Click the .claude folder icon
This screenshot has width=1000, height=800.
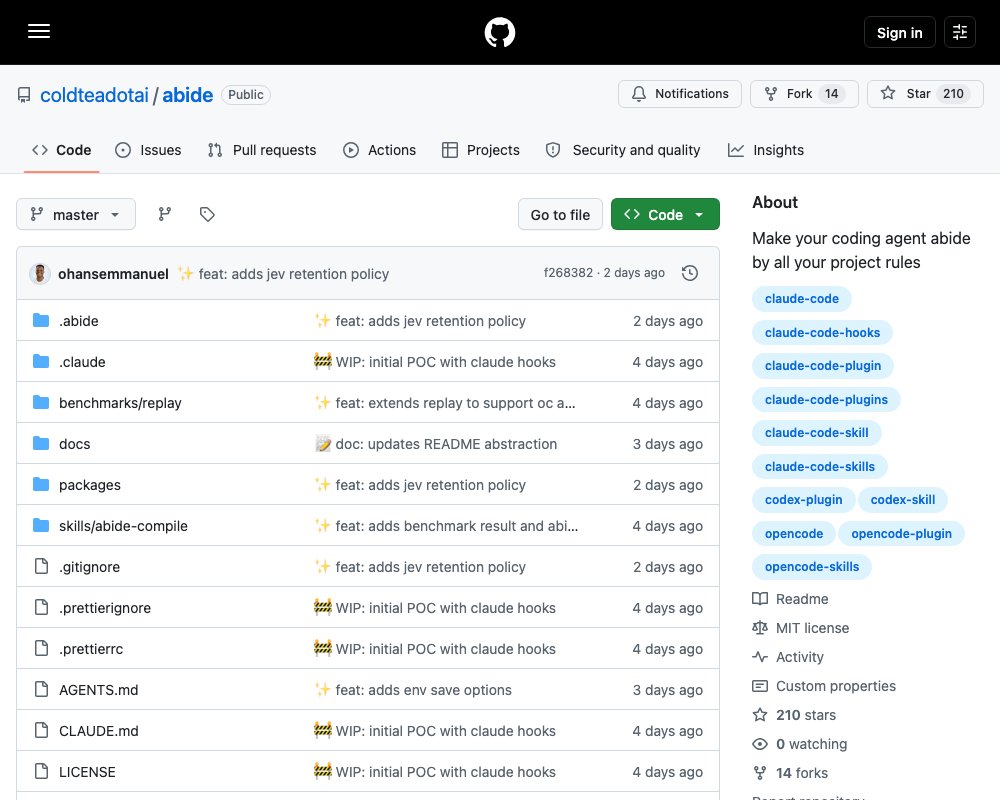[x=41, y=362]
